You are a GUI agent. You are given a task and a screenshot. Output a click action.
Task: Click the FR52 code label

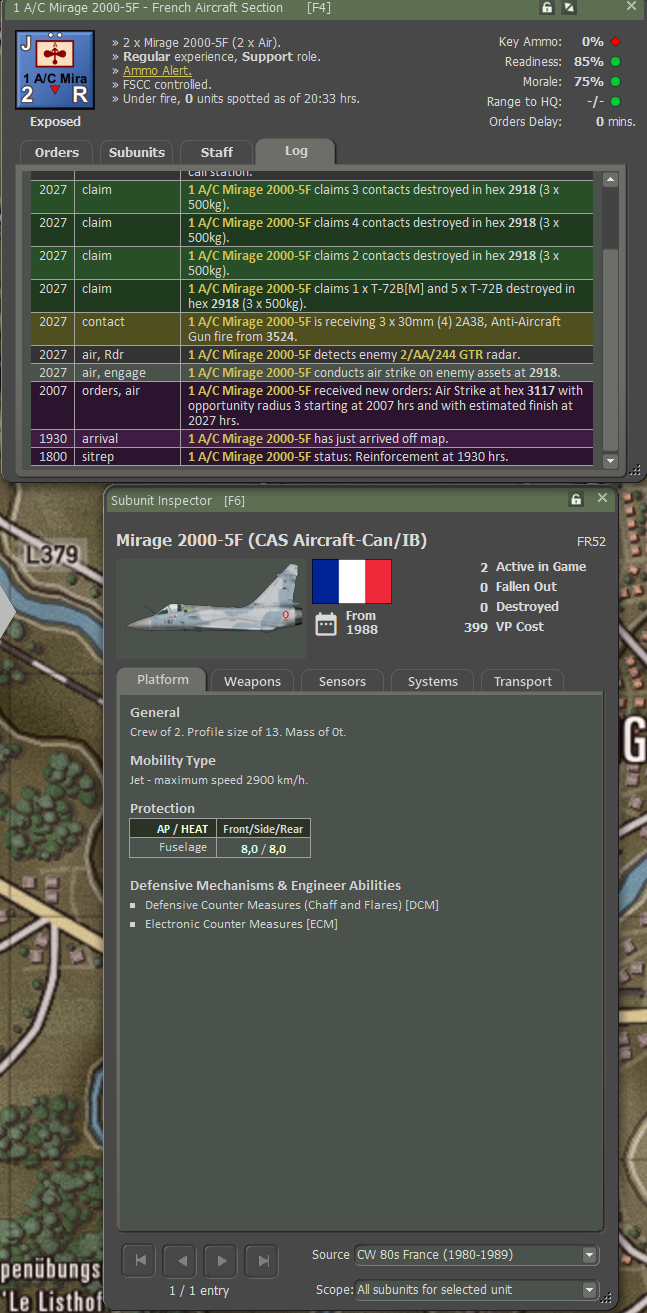pos(592,541)
